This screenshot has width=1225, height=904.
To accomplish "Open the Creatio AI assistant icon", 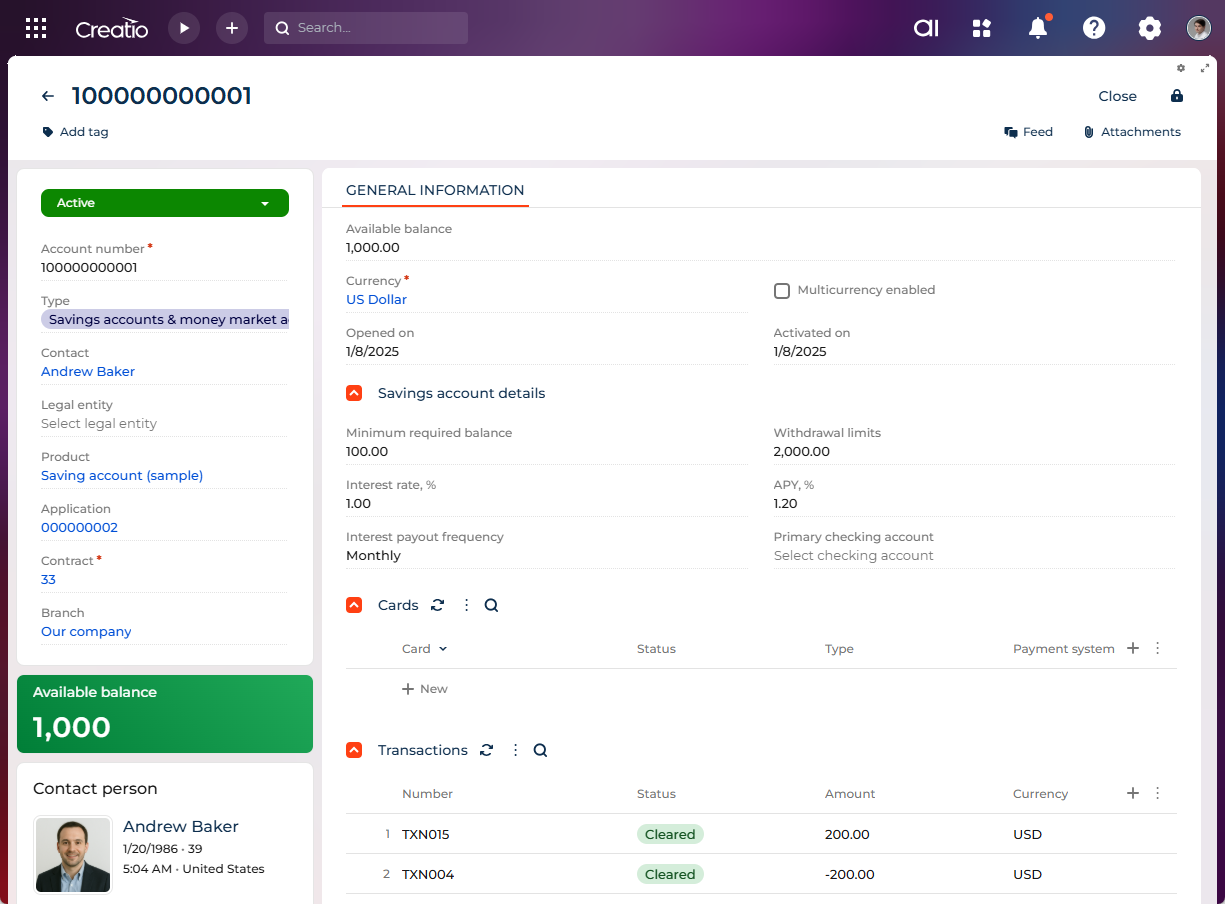I will point(926,28).
